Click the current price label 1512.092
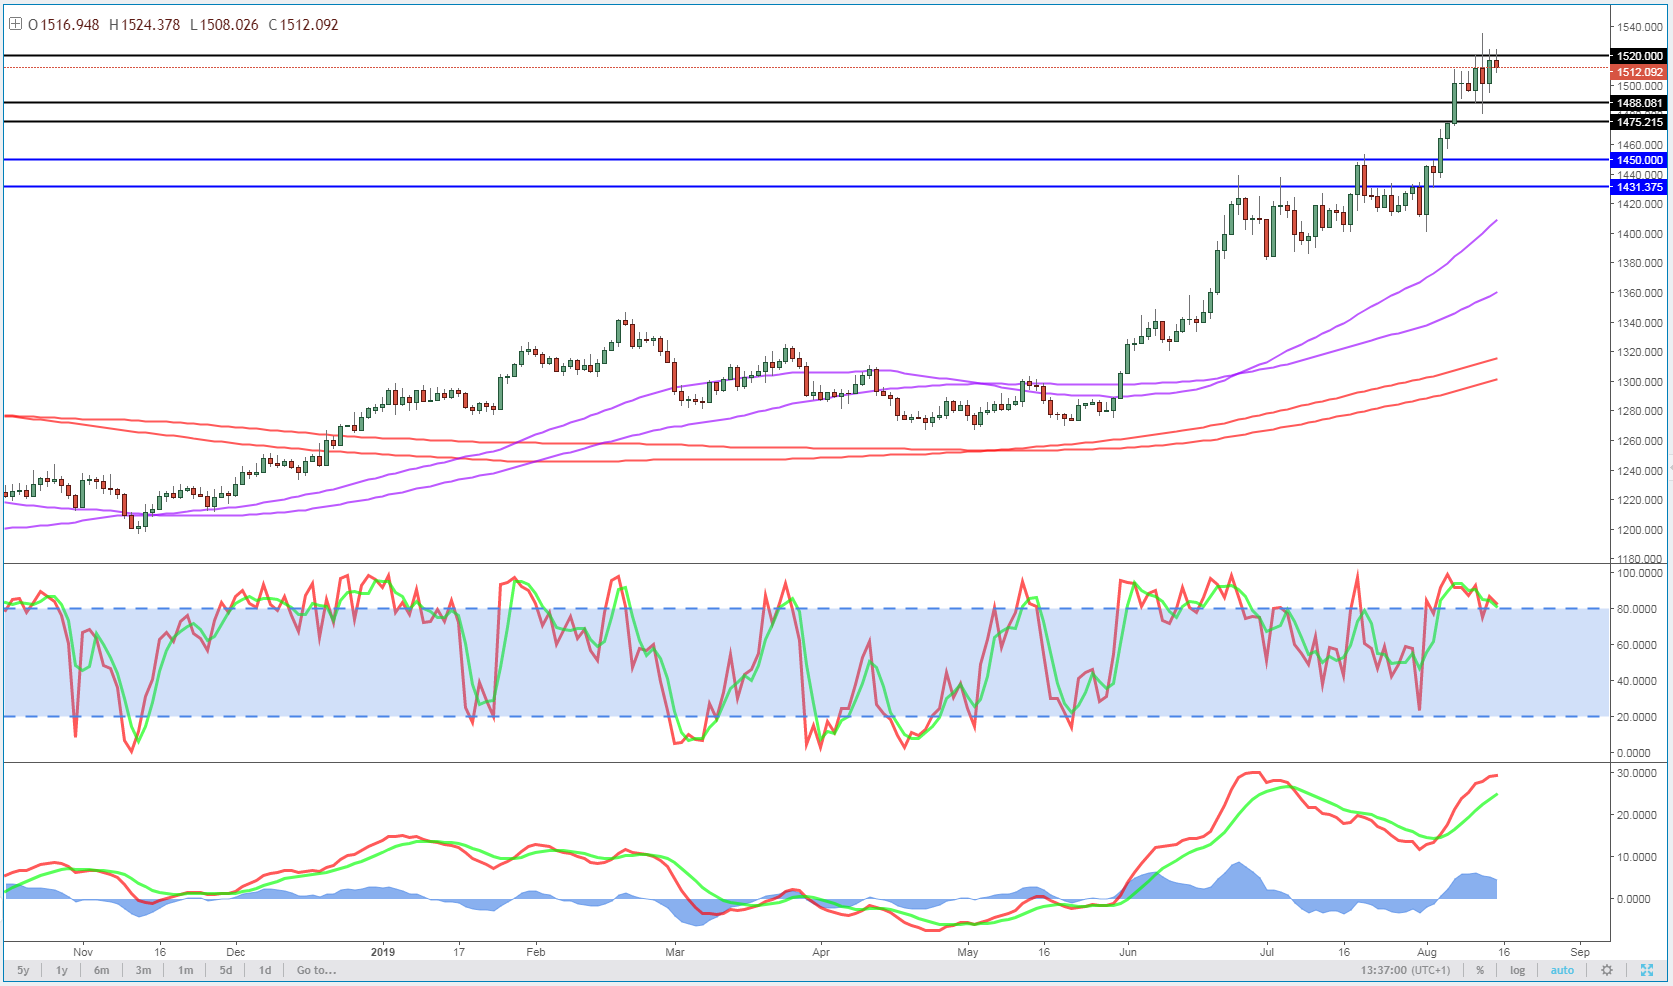The image size is (1673, 986). 1639,72
